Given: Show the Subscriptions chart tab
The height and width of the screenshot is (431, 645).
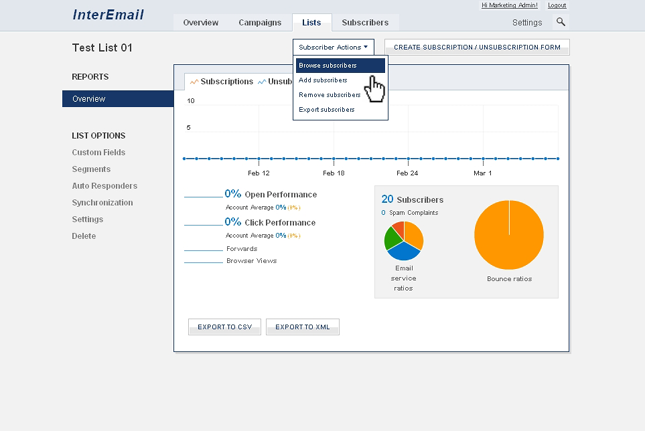Looking at the screenshot, I should [x=220, y=82].
